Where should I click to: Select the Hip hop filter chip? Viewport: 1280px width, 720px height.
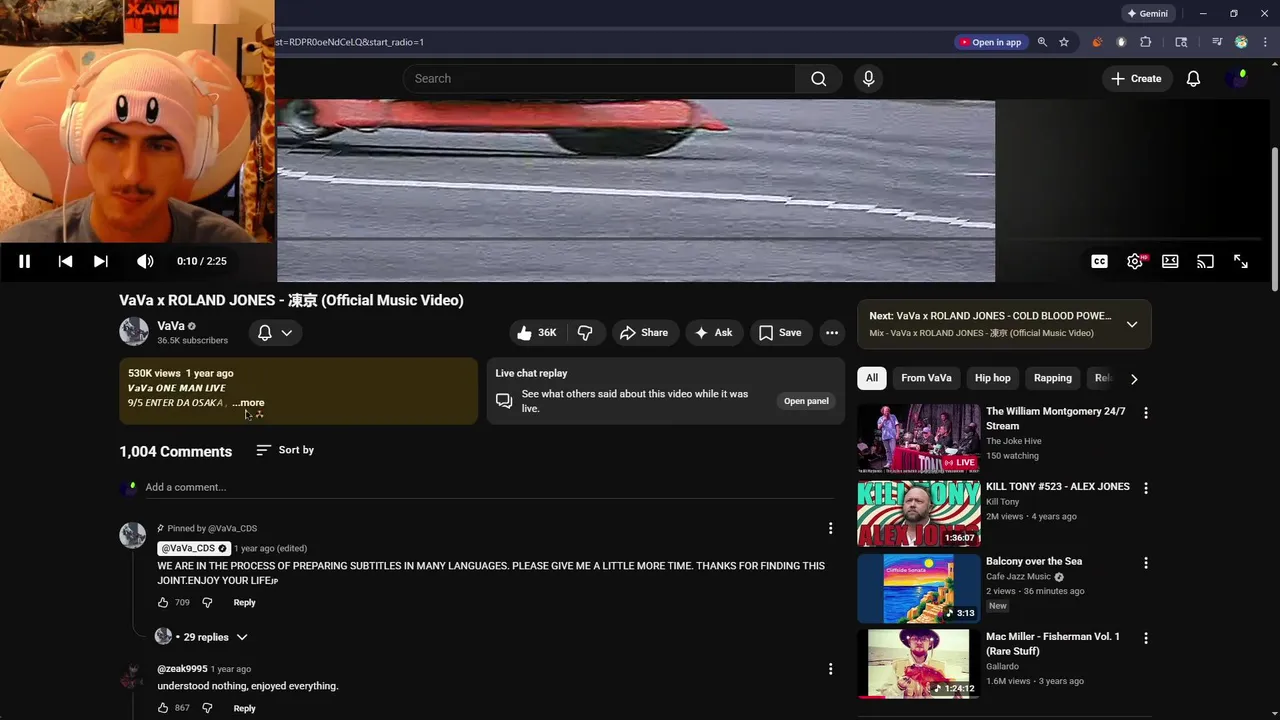point(993,378)
